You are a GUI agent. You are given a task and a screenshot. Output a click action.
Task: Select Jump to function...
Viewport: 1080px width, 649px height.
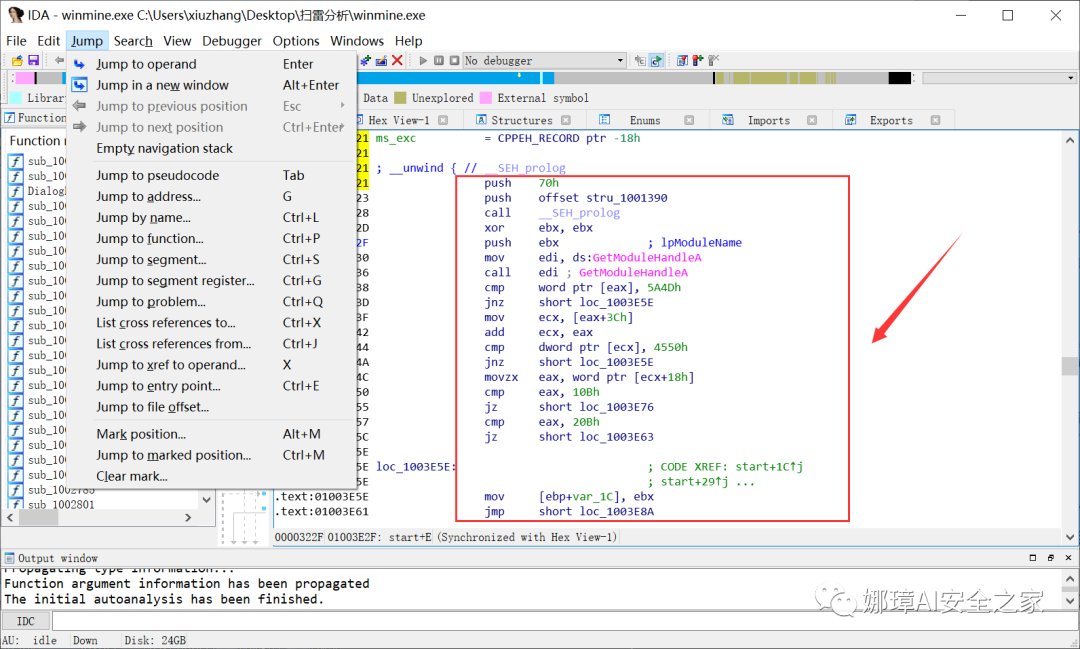tap(211, 238)
